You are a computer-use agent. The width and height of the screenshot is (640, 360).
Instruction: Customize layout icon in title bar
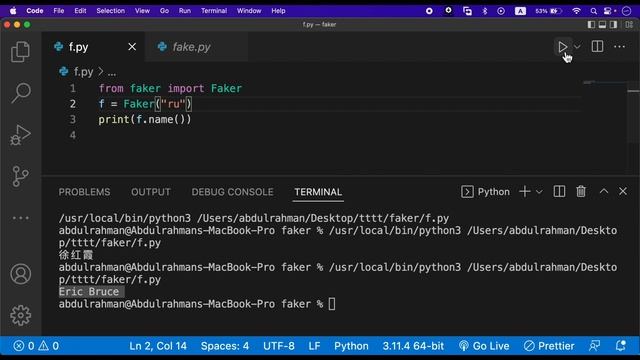click(629, 24)
